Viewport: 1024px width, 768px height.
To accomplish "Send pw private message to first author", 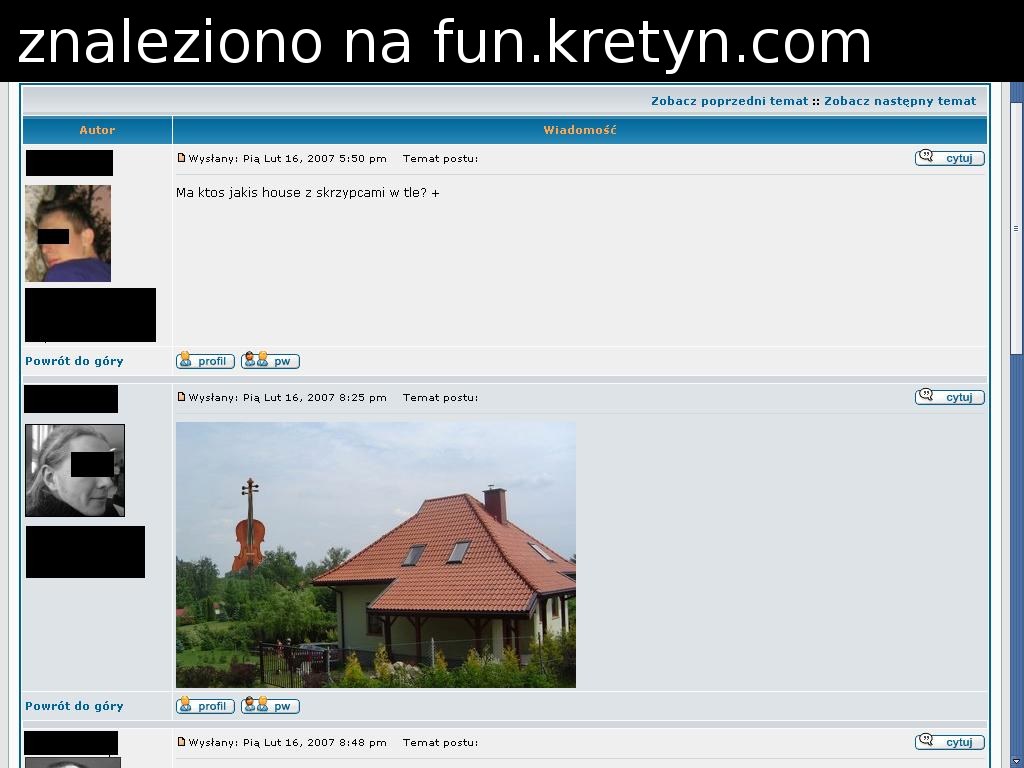I will pos(270,361).
